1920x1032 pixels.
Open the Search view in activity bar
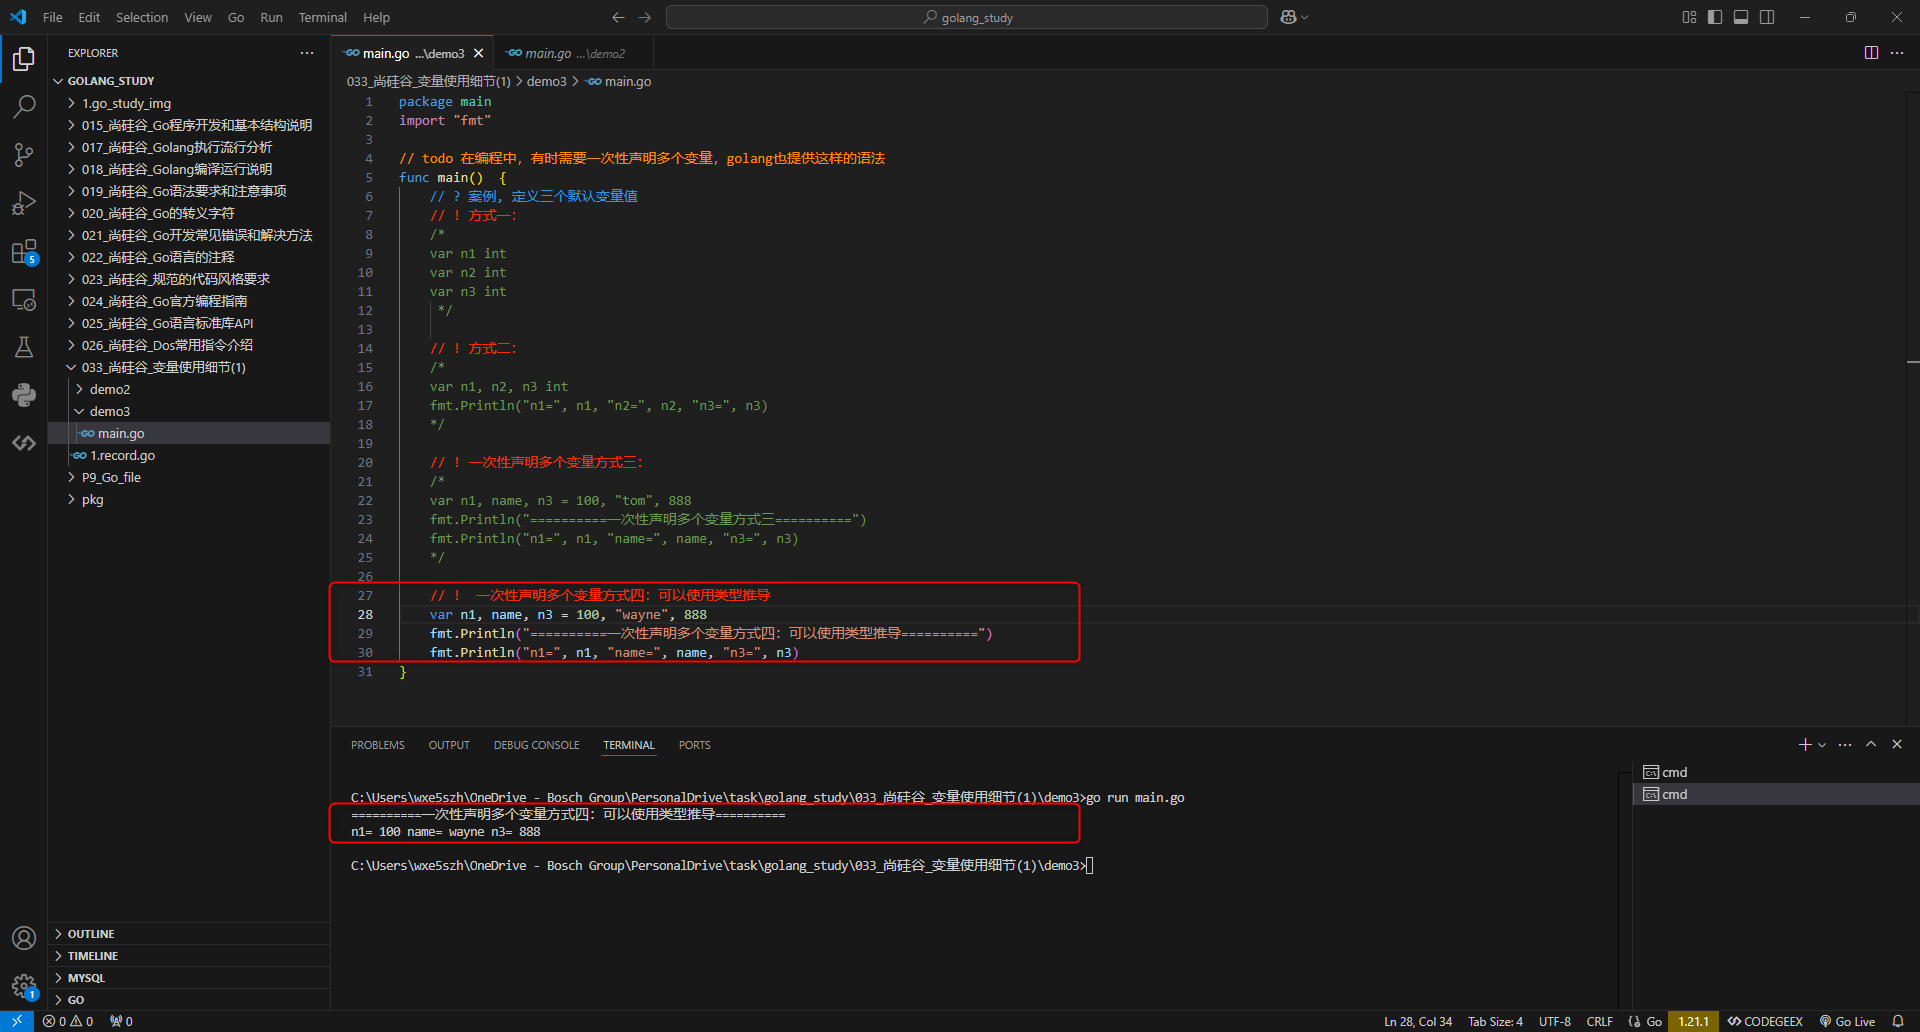click(24, 106)
